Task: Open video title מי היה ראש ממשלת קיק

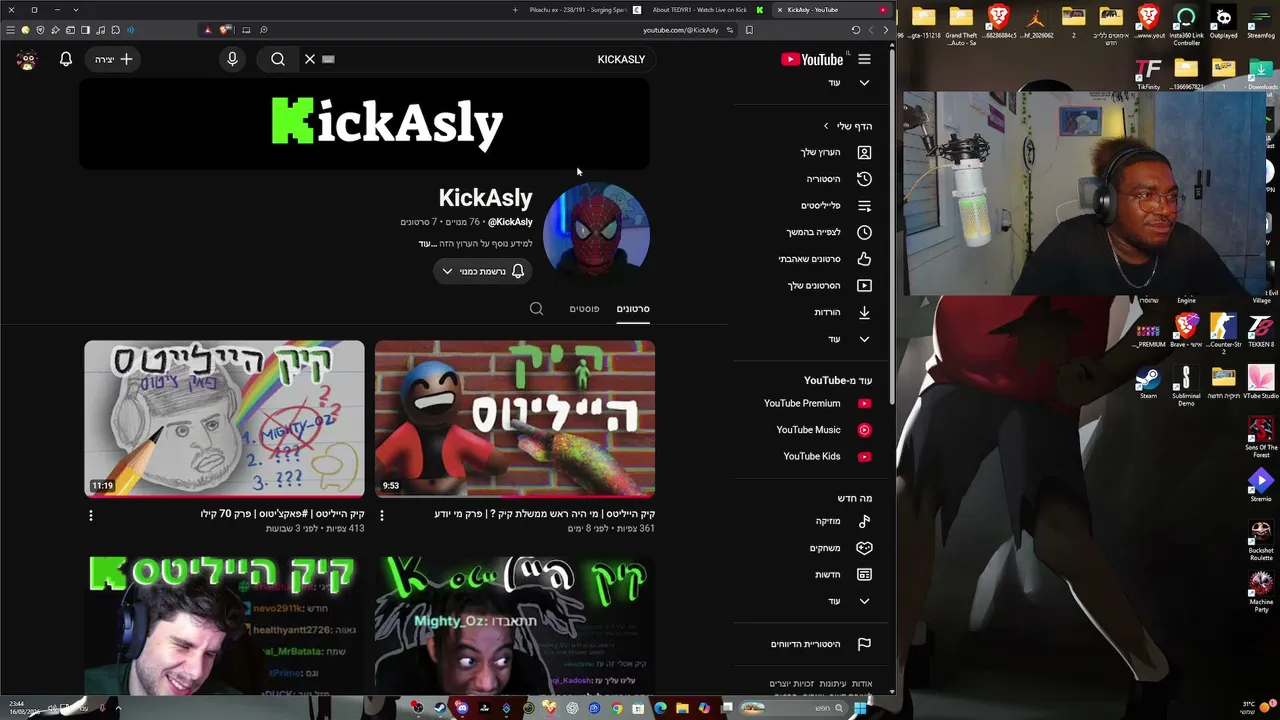Action: [545, 514]
